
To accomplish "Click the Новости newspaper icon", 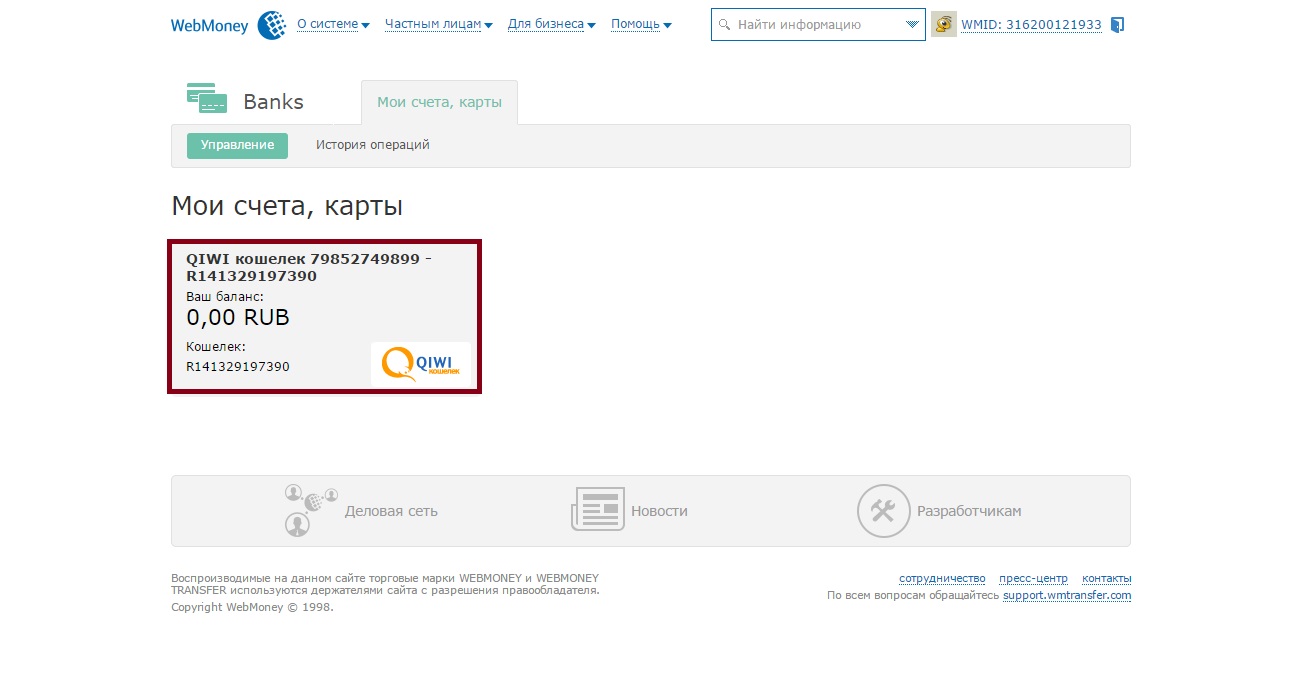I will [x=598, y=509].
